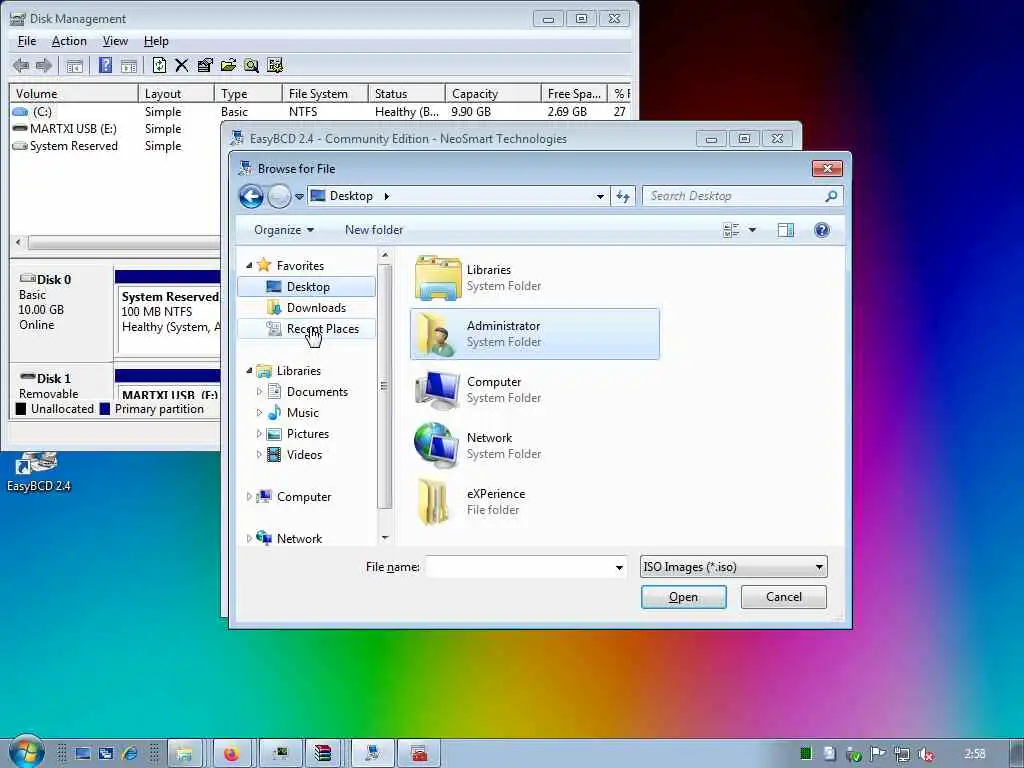1024x768 pixels.
Task: Click the Show/Hide console tree toolbar icon
Action: coord(75,65)
